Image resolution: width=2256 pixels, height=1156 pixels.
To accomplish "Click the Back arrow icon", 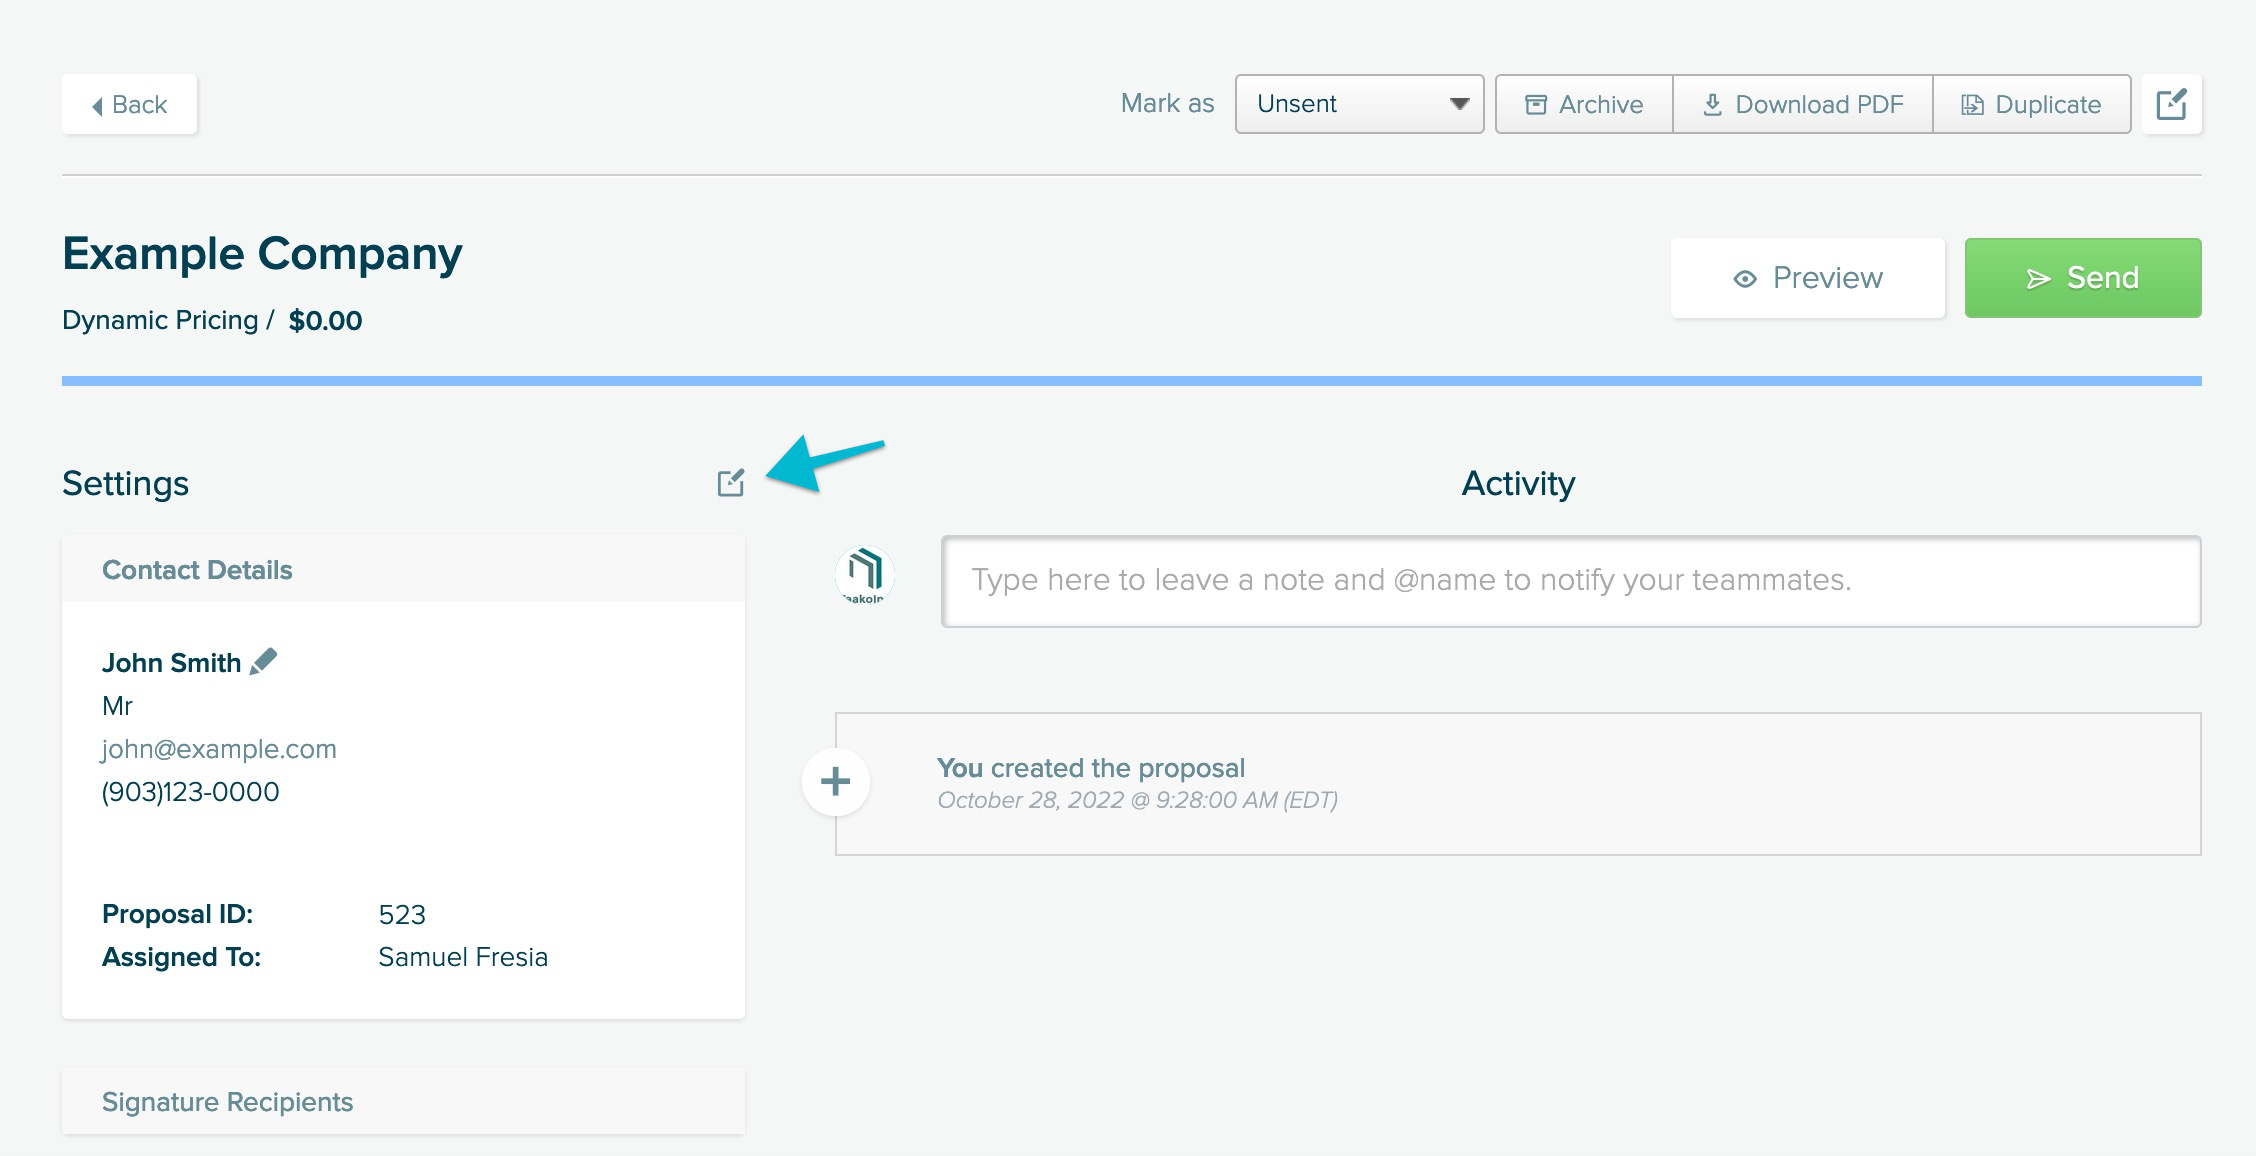I will pyautogui.click(x=97, y=104).
